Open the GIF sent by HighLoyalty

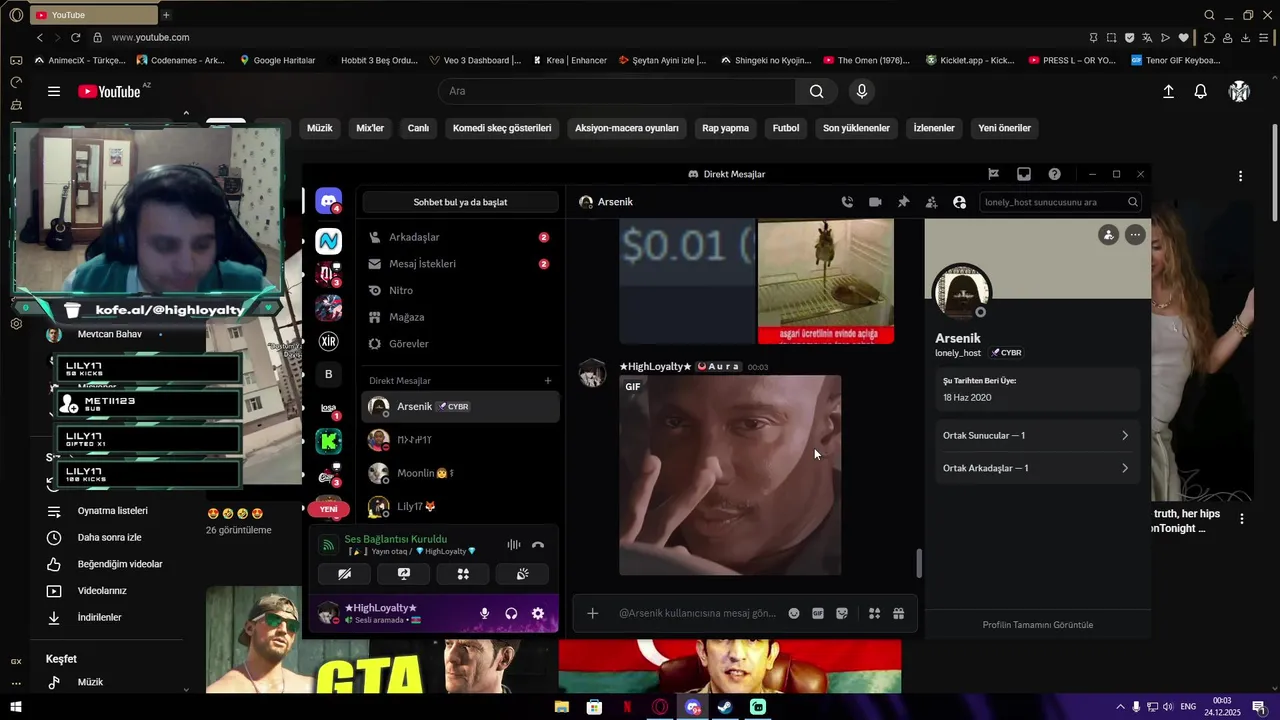[x=730, y=475]
